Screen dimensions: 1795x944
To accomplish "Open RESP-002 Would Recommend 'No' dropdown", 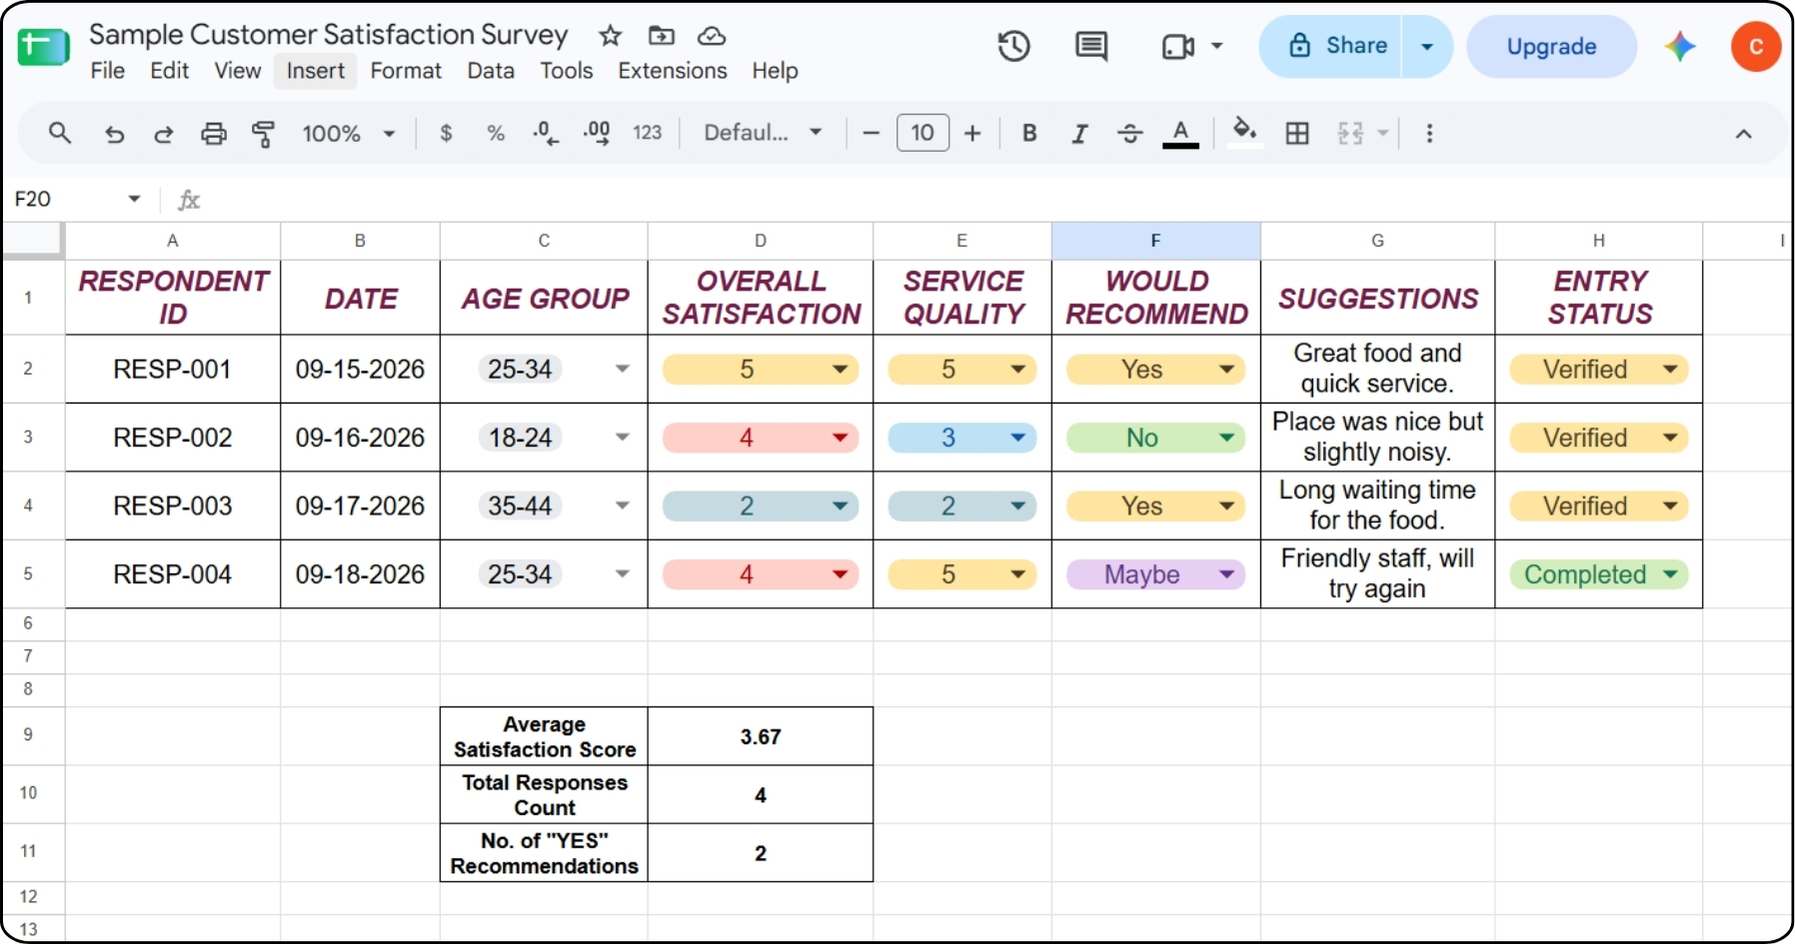I will click(x=1226, y=438).
